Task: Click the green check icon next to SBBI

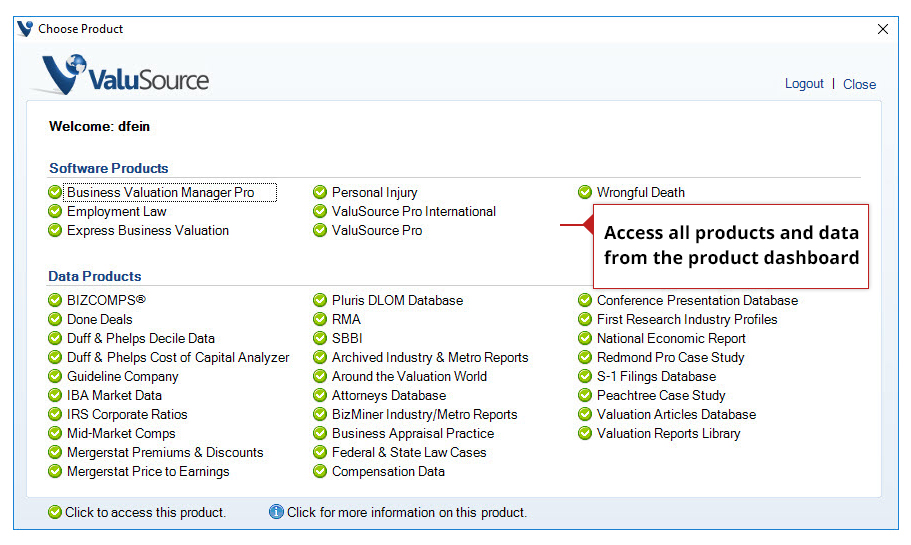Action: [x=320, y=338]
